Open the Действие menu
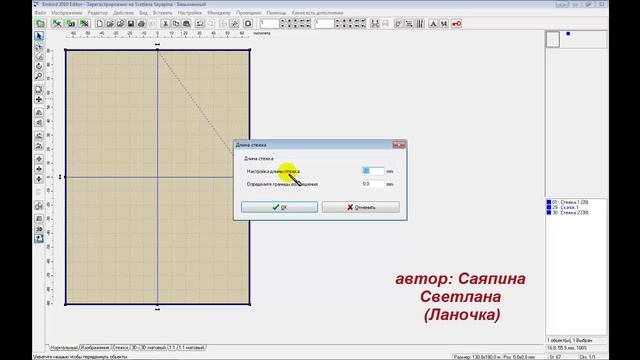The image size is (640, 360). click(x=123, y=13)
